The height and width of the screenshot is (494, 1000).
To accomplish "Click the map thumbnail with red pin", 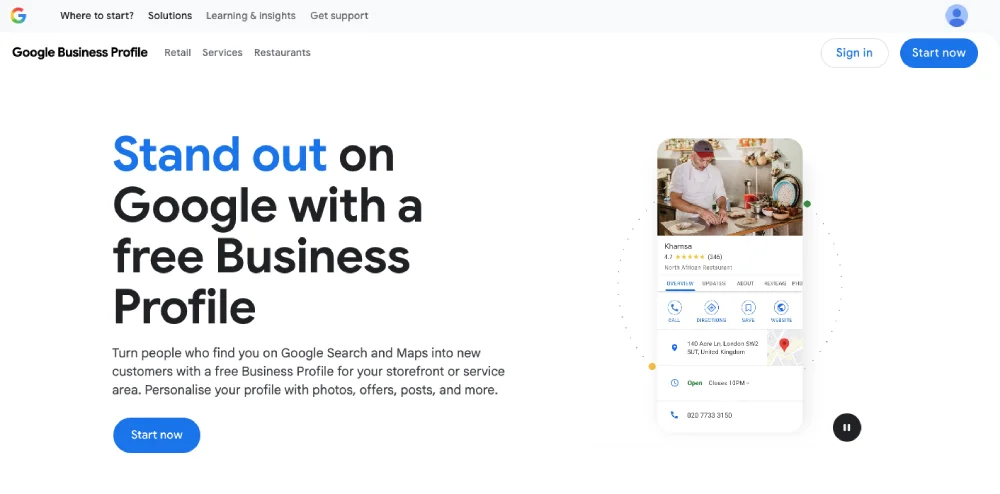I will click(784, 347).
